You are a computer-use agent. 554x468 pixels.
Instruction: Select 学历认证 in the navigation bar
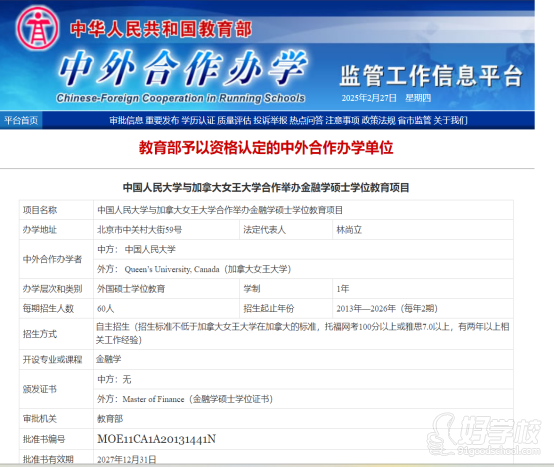[198, 120]
